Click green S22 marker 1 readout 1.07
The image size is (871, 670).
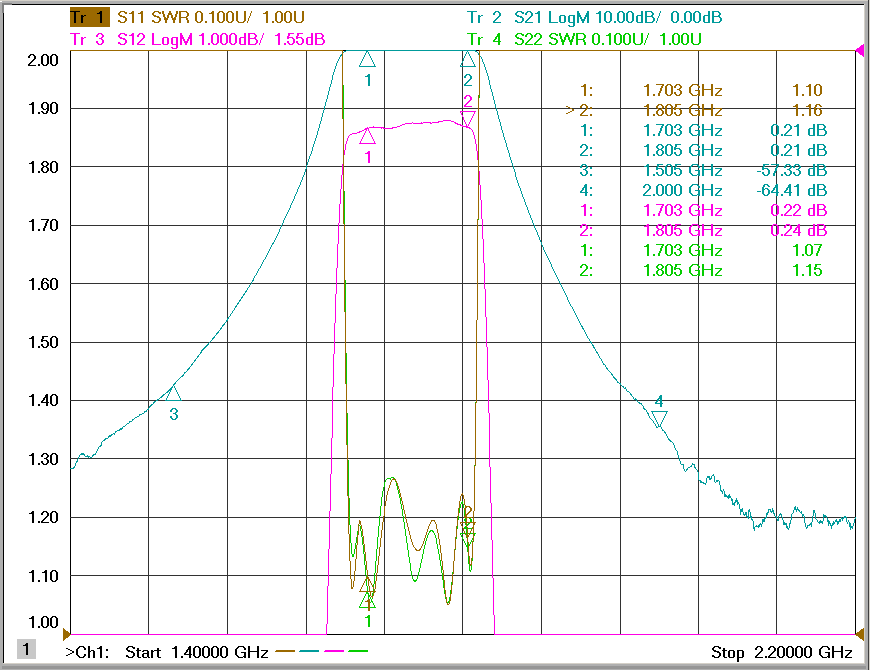700,251
